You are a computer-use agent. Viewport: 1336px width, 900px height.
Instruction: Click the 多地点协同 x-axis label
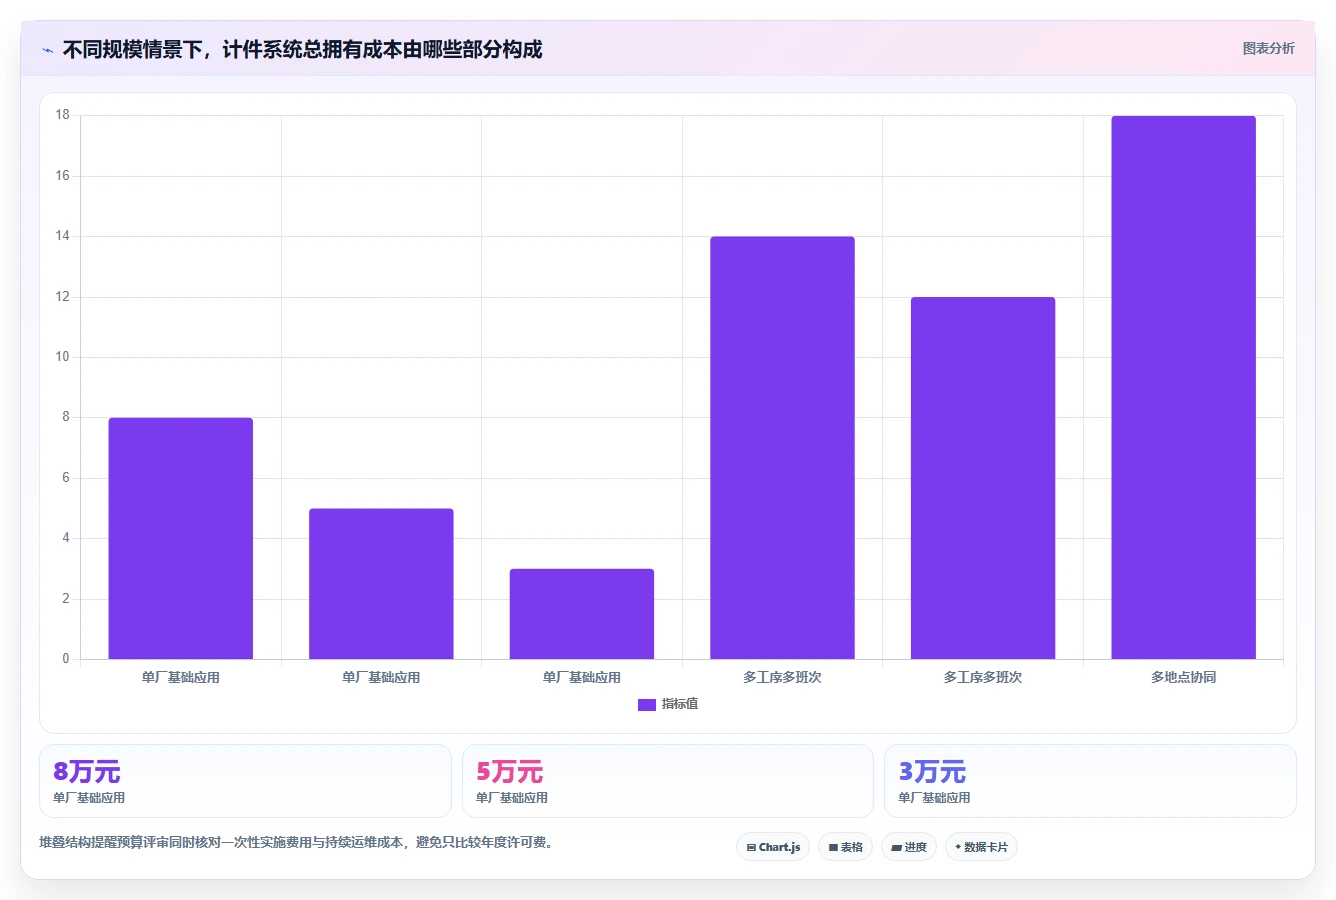tap(1183, 678)
